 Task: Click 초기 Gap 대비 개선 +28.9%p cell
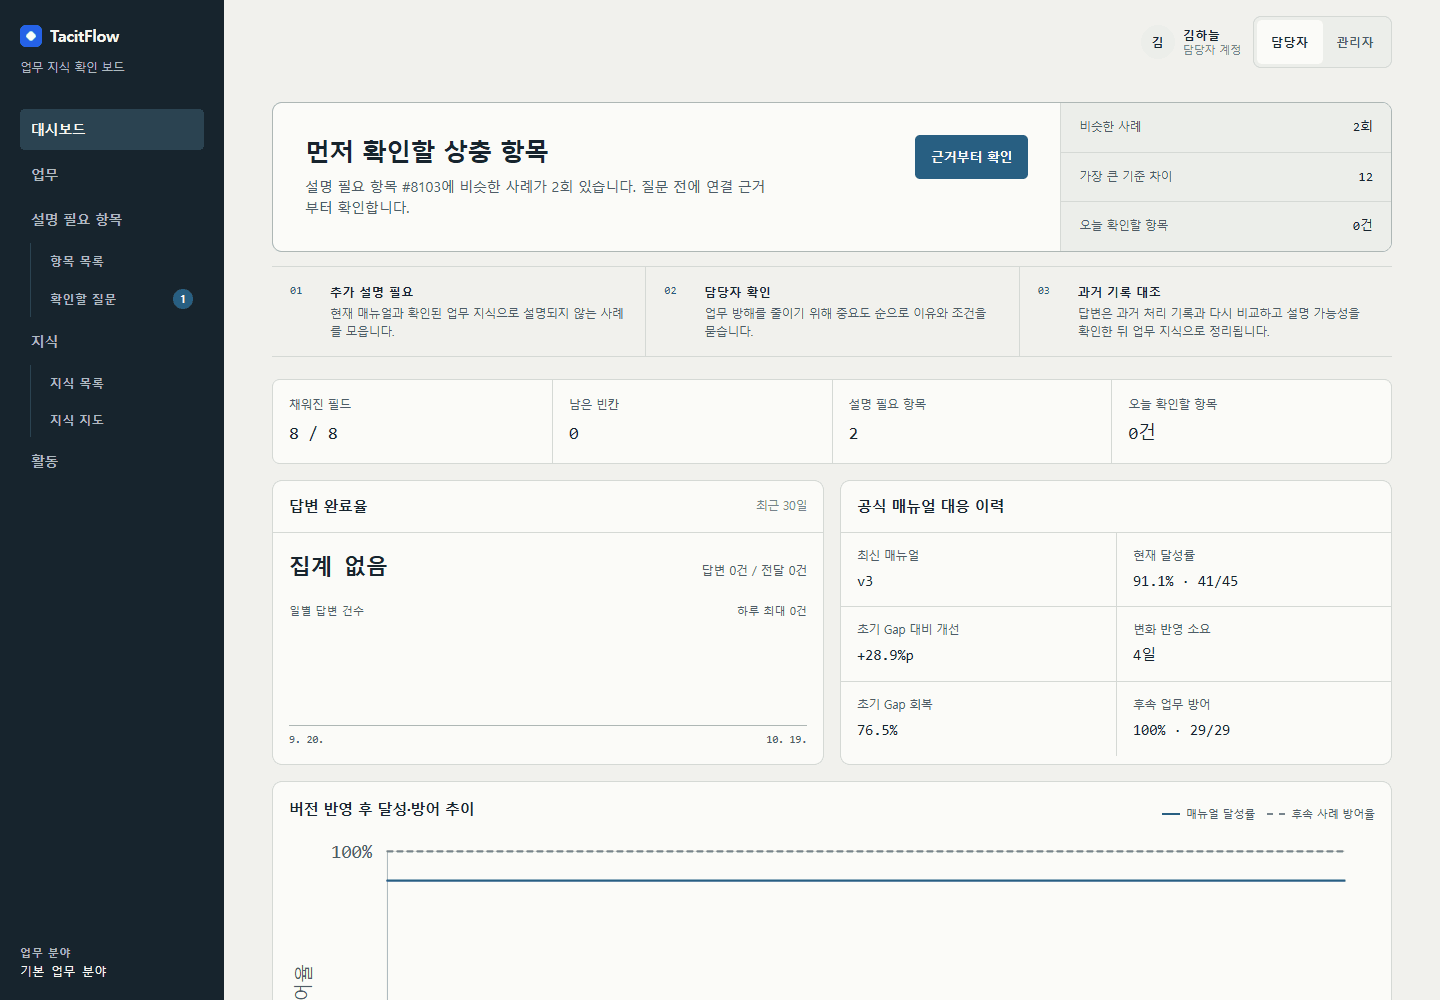[x=978, y=644]
